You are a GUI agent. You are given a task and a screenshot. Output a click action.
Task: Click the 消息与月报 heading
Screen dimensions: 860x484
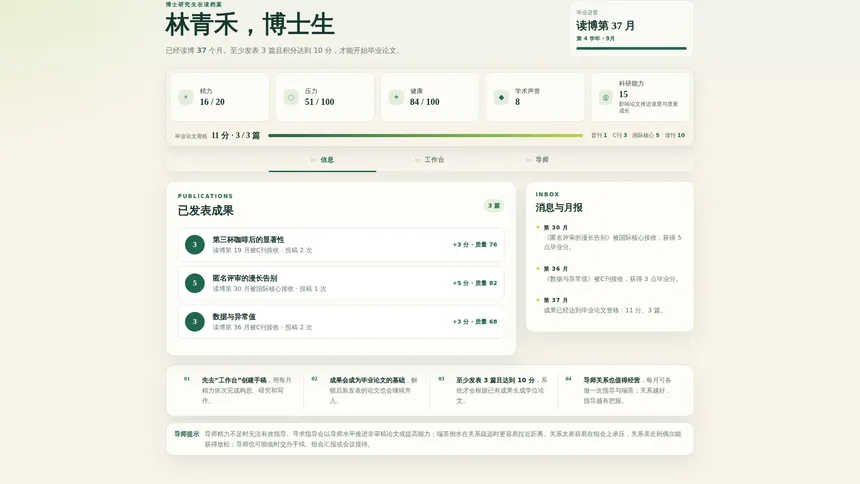[x=559, y=207]
